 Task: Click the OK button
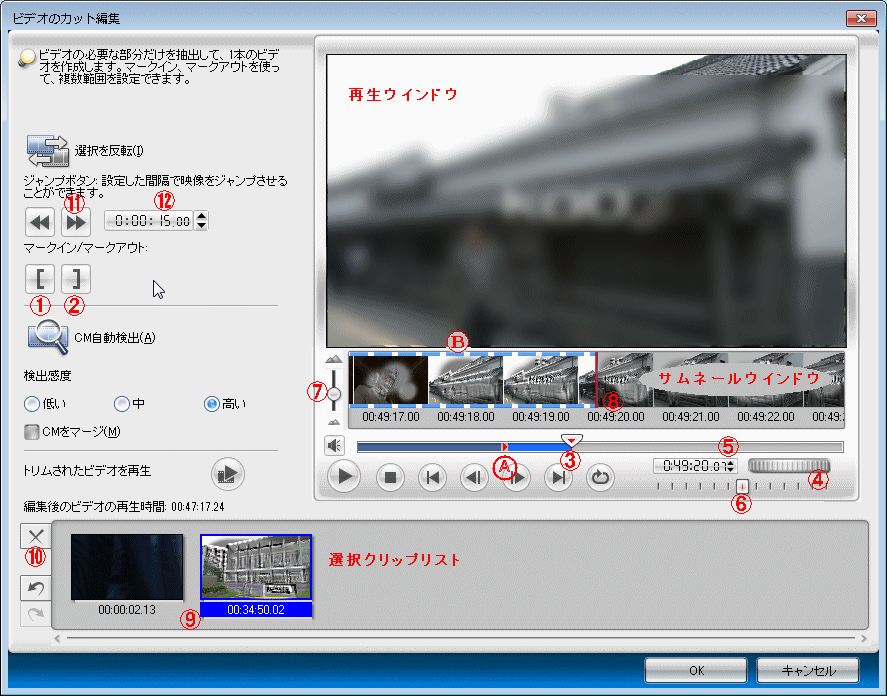pos(695,669)
